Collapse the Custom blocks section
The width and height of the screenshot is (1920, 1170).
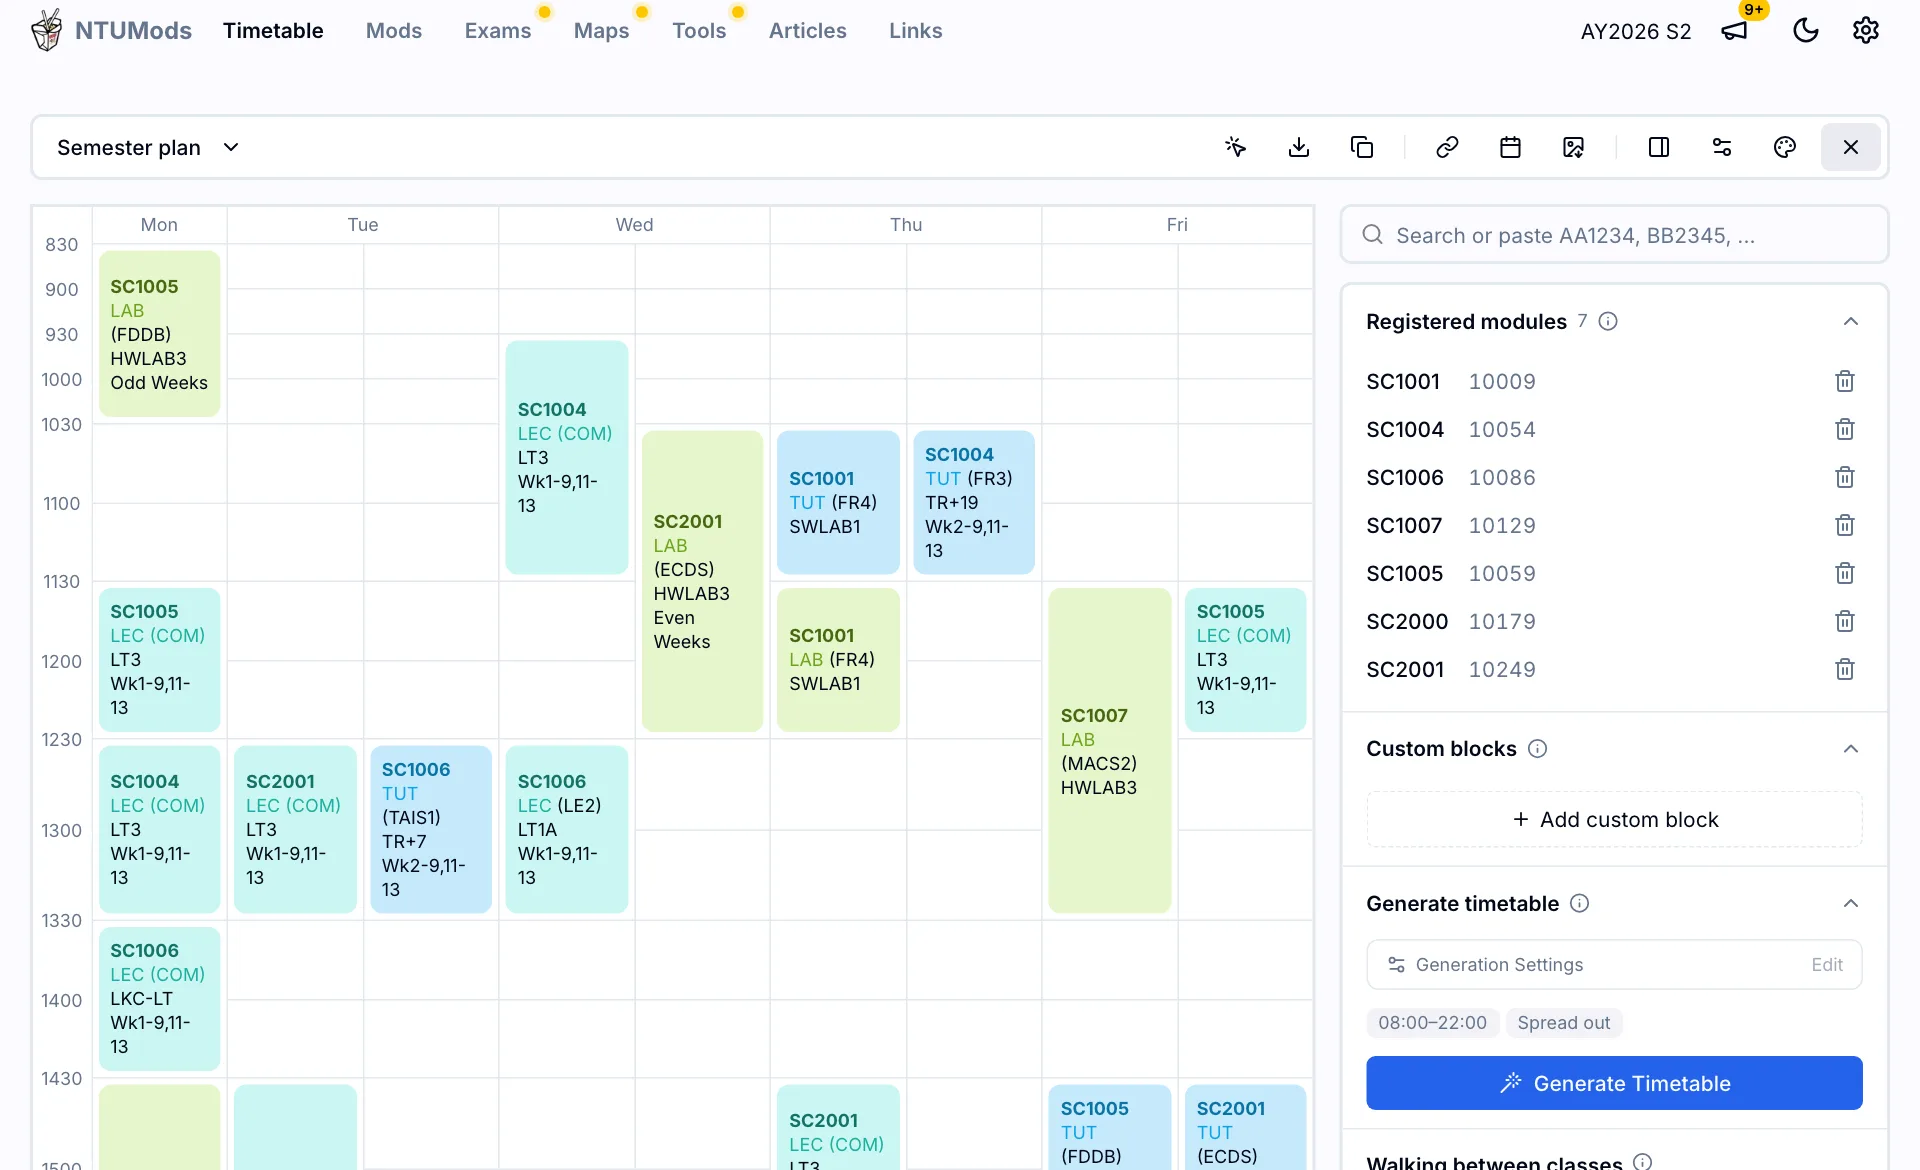(x=1851, y=749)
